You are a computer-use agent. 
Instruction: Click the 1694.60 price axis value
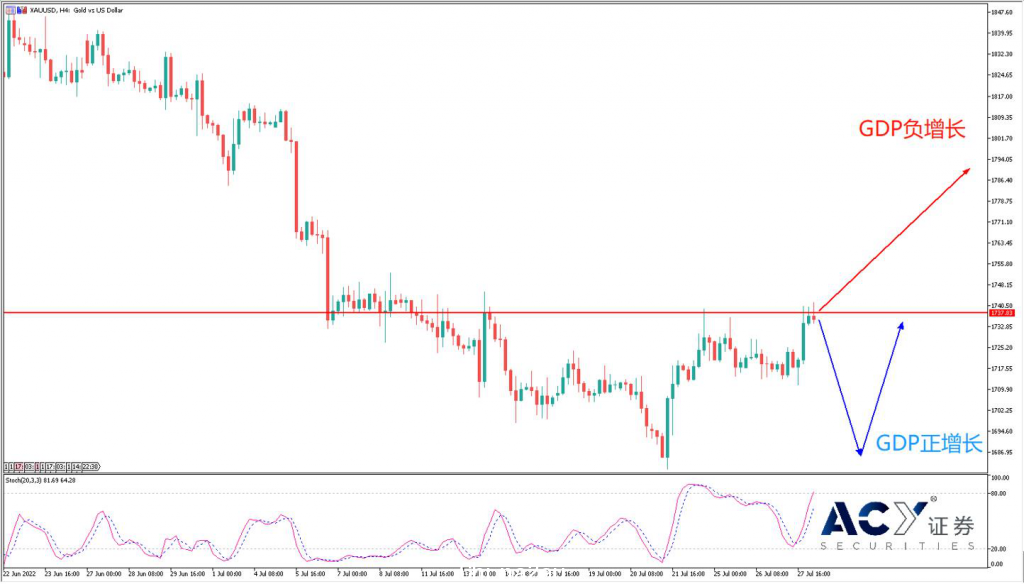(x=1002, y=431)
